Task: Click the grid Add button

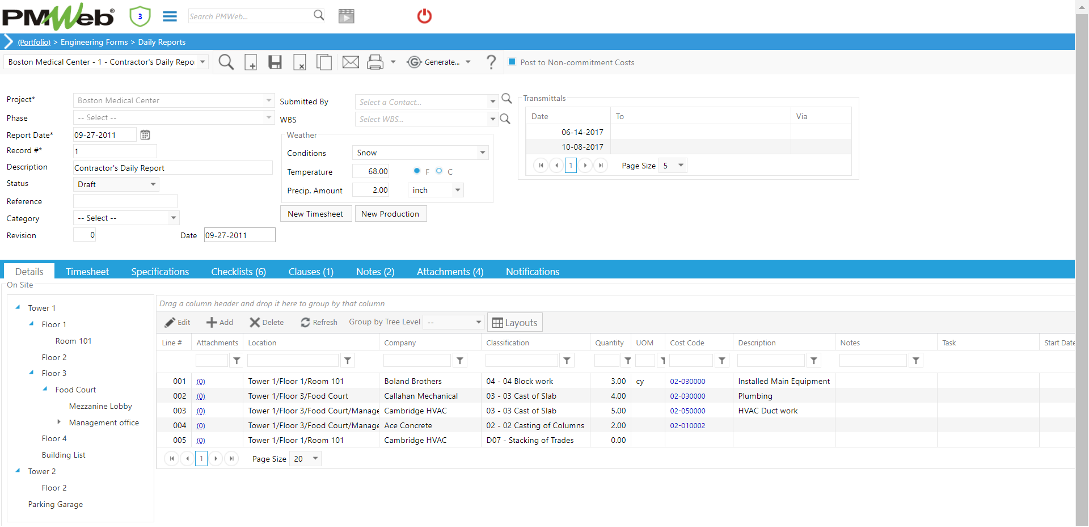Action: point(219,322)
